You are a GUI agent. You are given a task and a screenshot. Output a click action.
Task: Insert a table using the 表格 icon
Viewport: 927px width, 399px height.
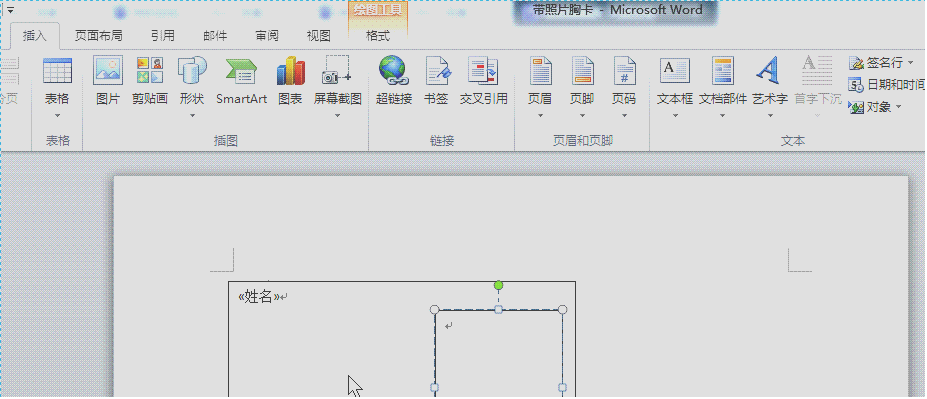tap(57, 71)
